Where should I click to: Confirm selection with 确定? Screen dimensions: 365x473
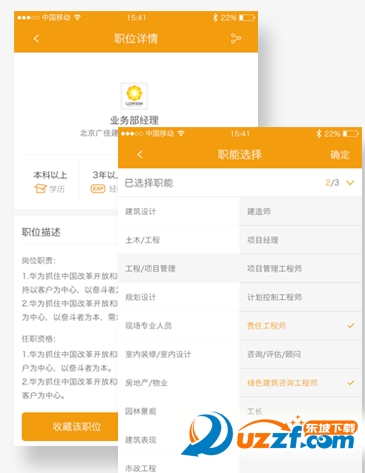coord(340,154)
